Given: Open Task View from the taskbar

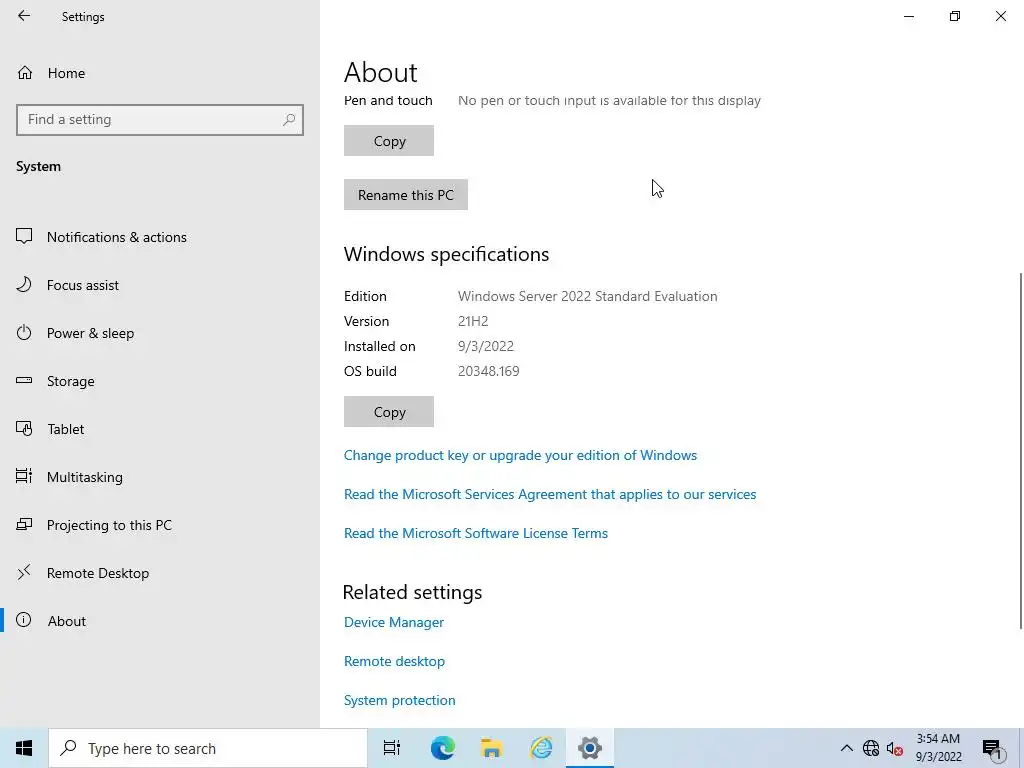Looking at the screenshot, I should click(392, 748).
